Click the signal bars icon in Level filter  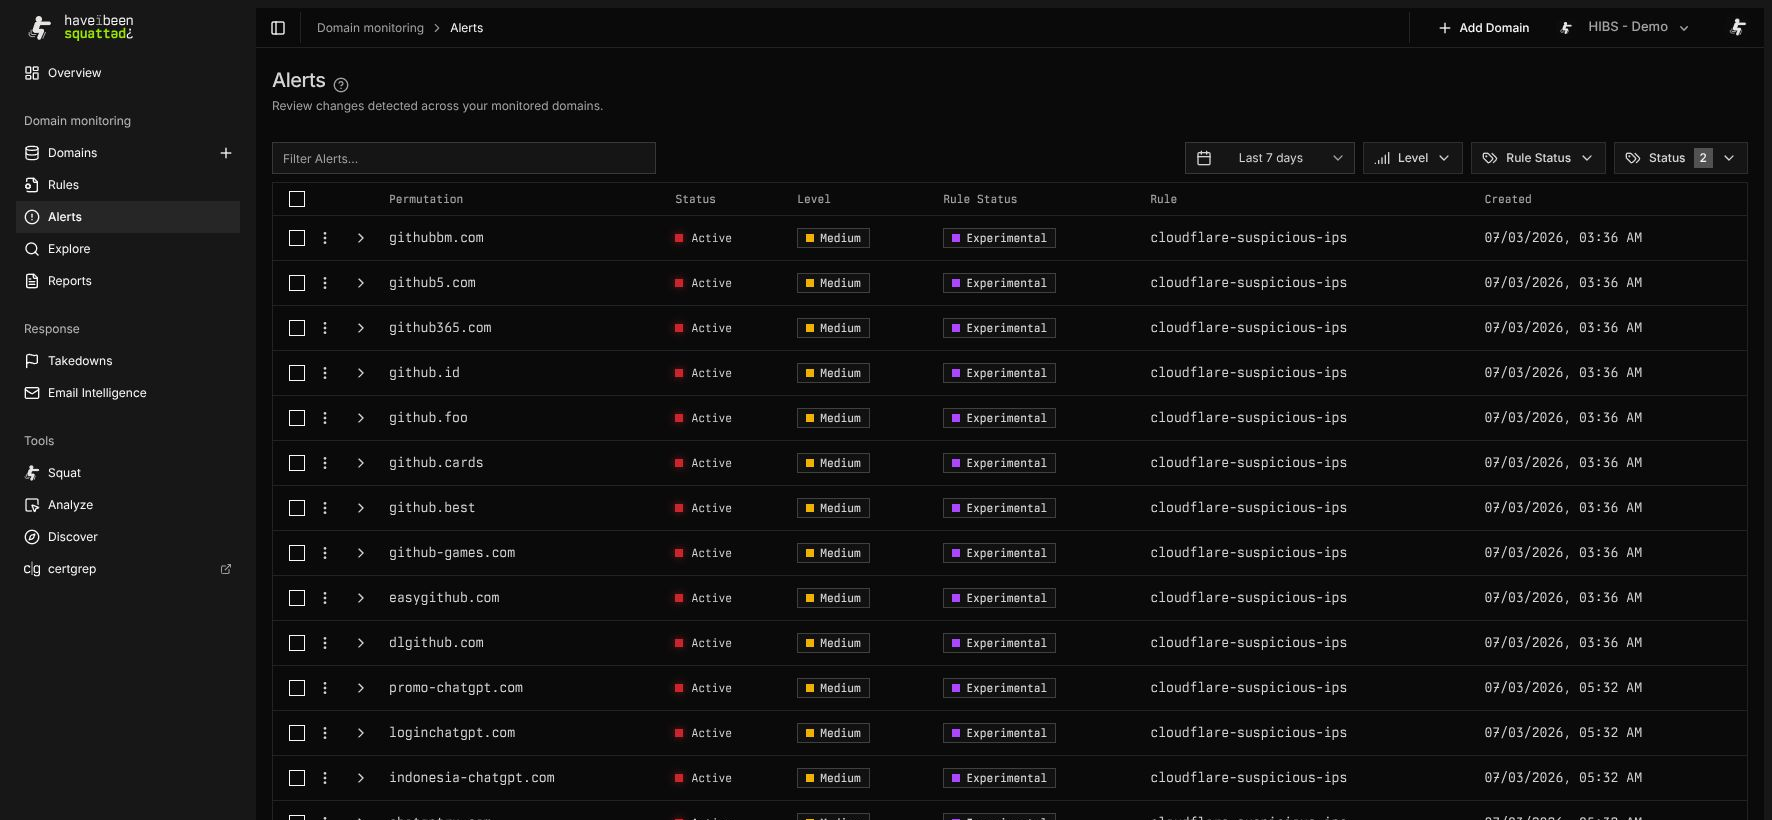click(x=1382, y=158)
